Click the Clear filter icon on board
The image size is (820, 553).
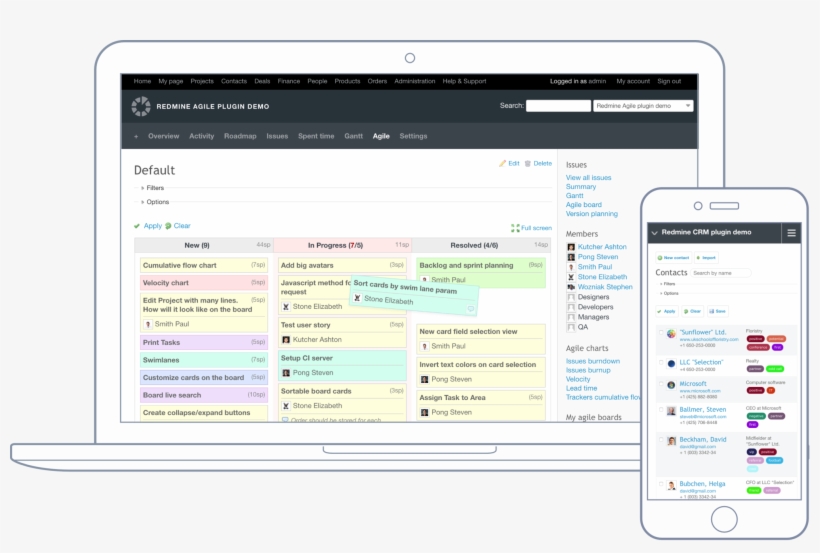point(168,226)
